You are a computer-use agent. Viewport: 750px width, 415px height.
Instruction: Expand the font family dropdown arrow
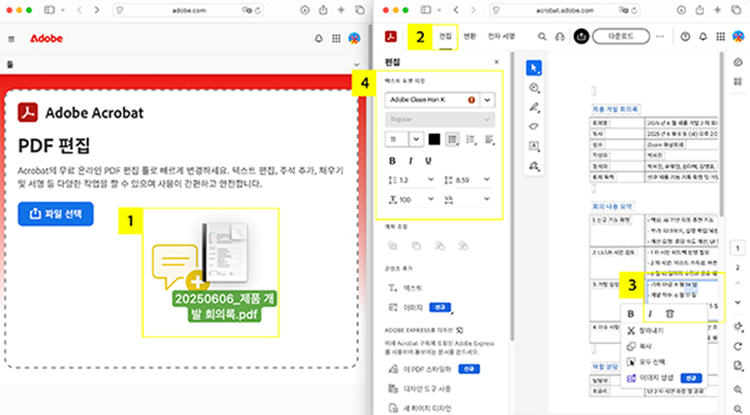coord(487,100)
